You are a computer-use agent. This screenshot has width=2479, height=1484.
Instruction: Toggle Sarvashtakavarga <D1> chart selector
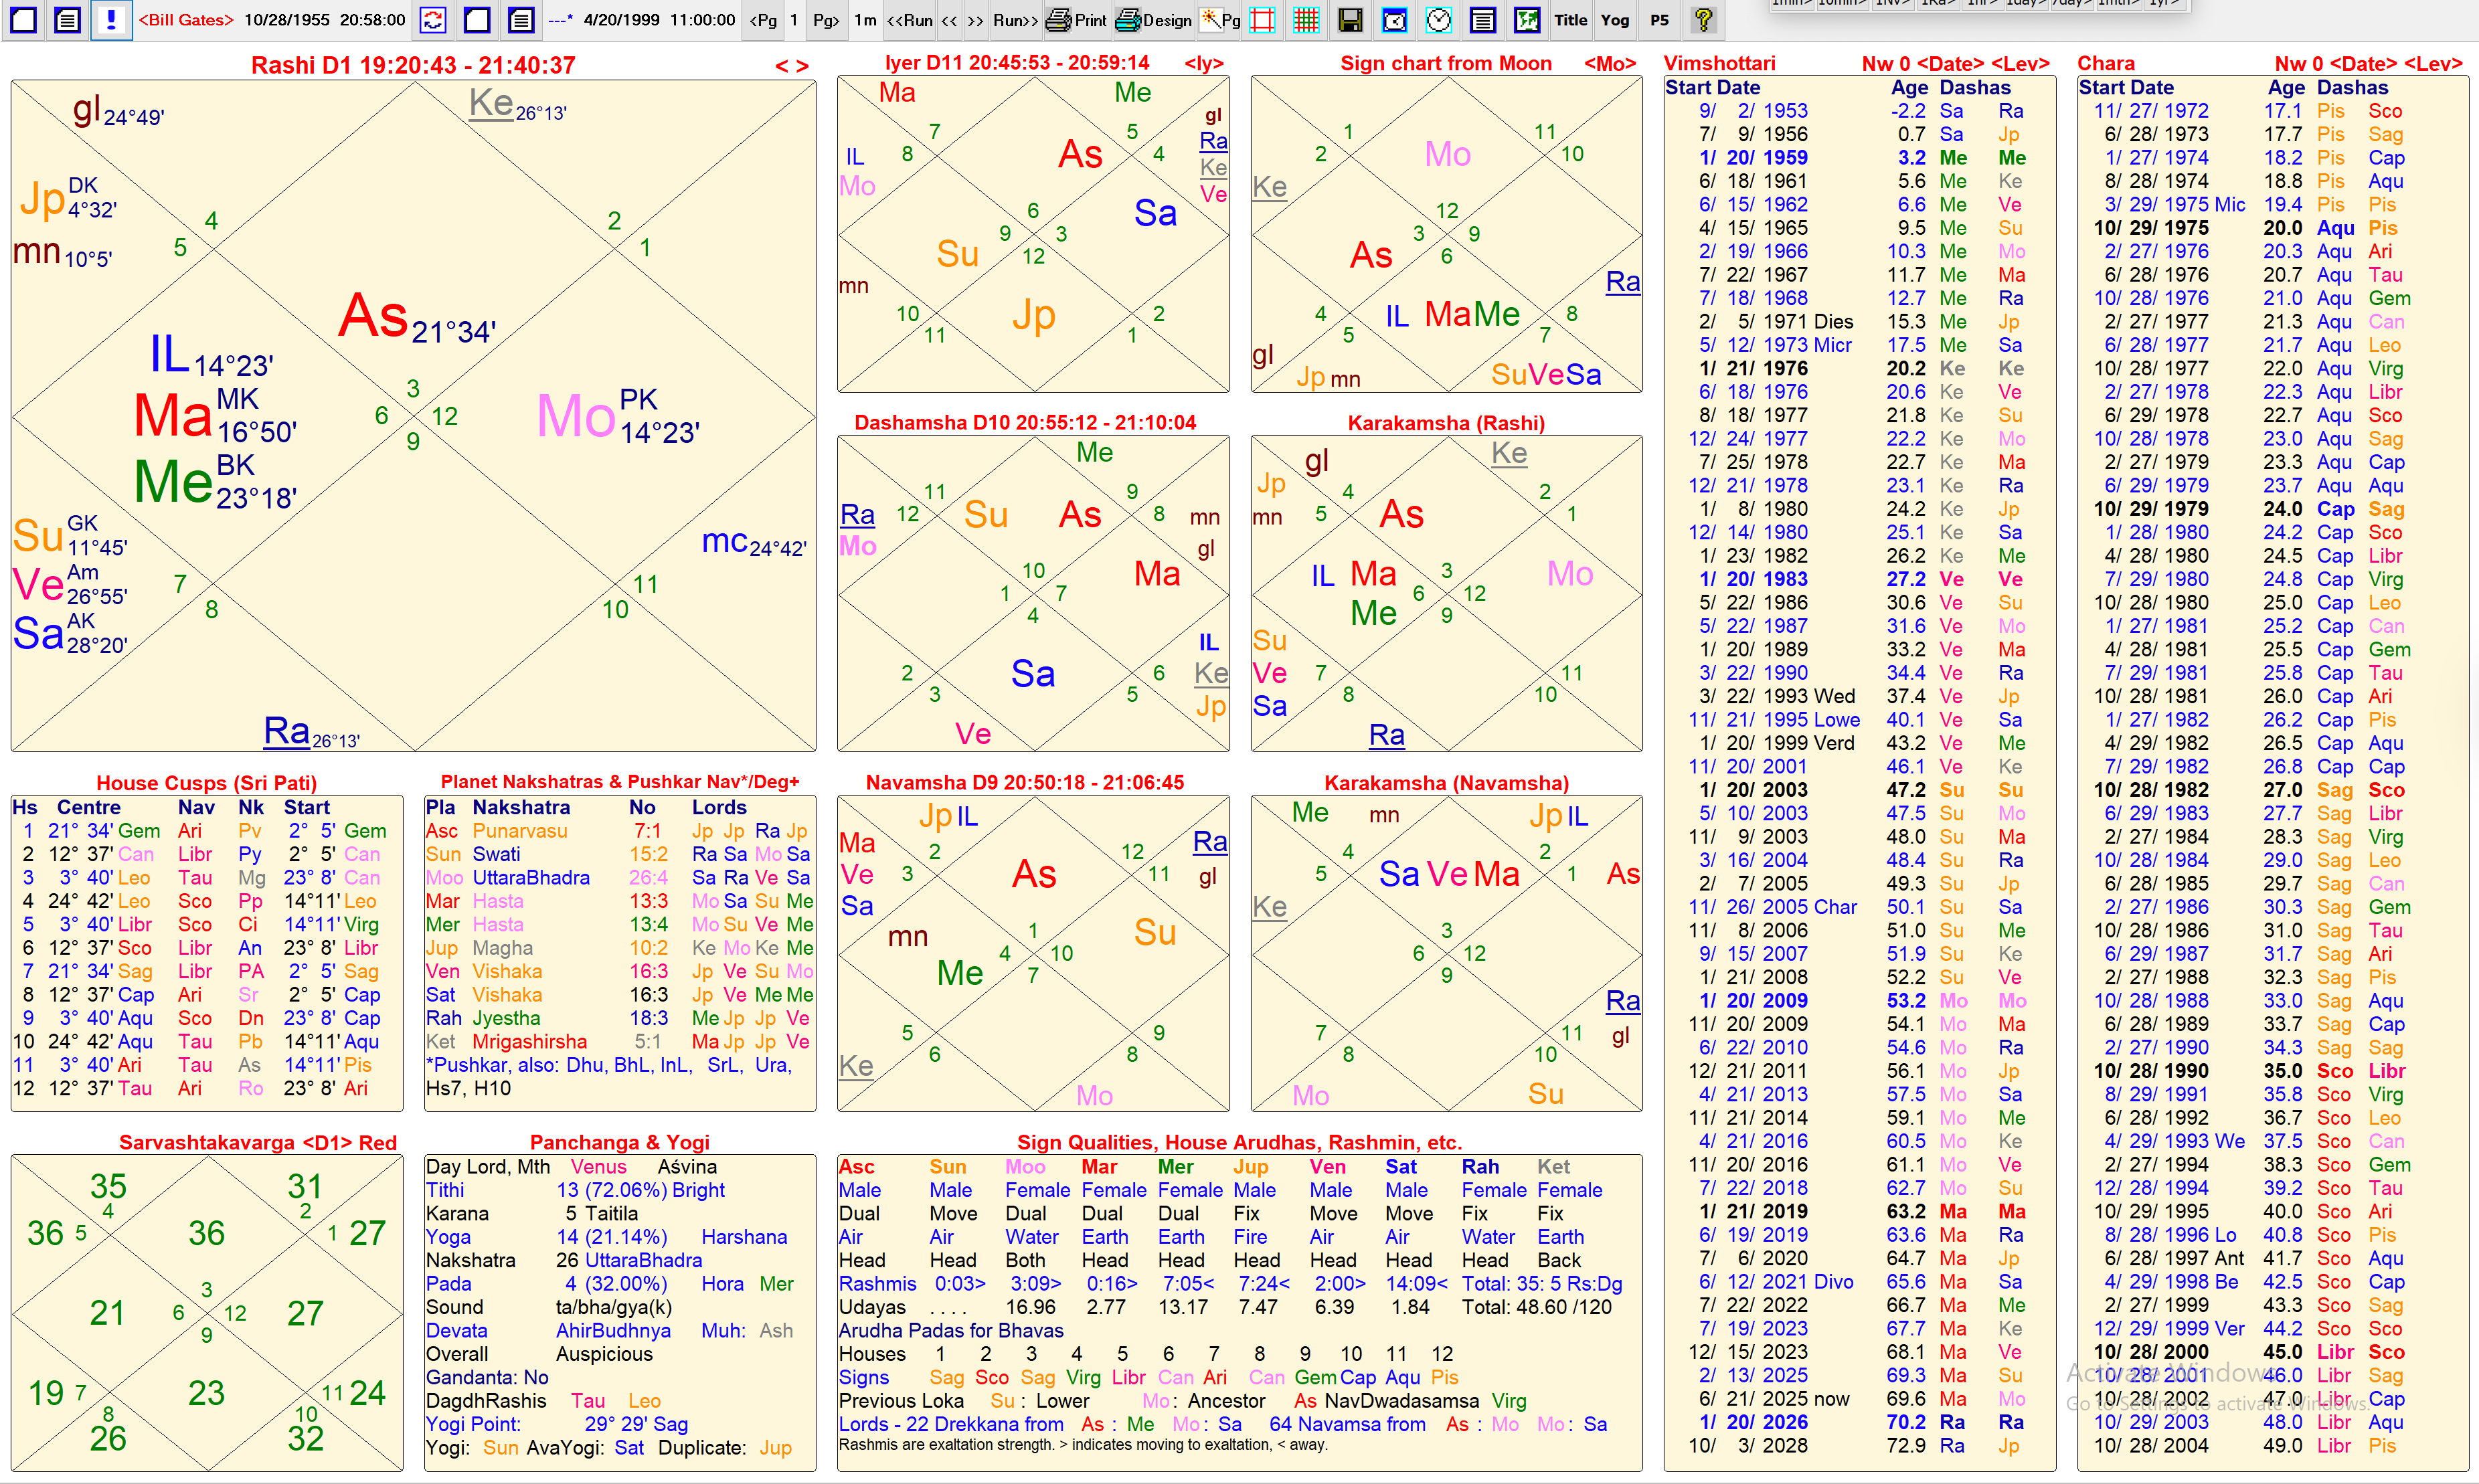[327, 1143]
